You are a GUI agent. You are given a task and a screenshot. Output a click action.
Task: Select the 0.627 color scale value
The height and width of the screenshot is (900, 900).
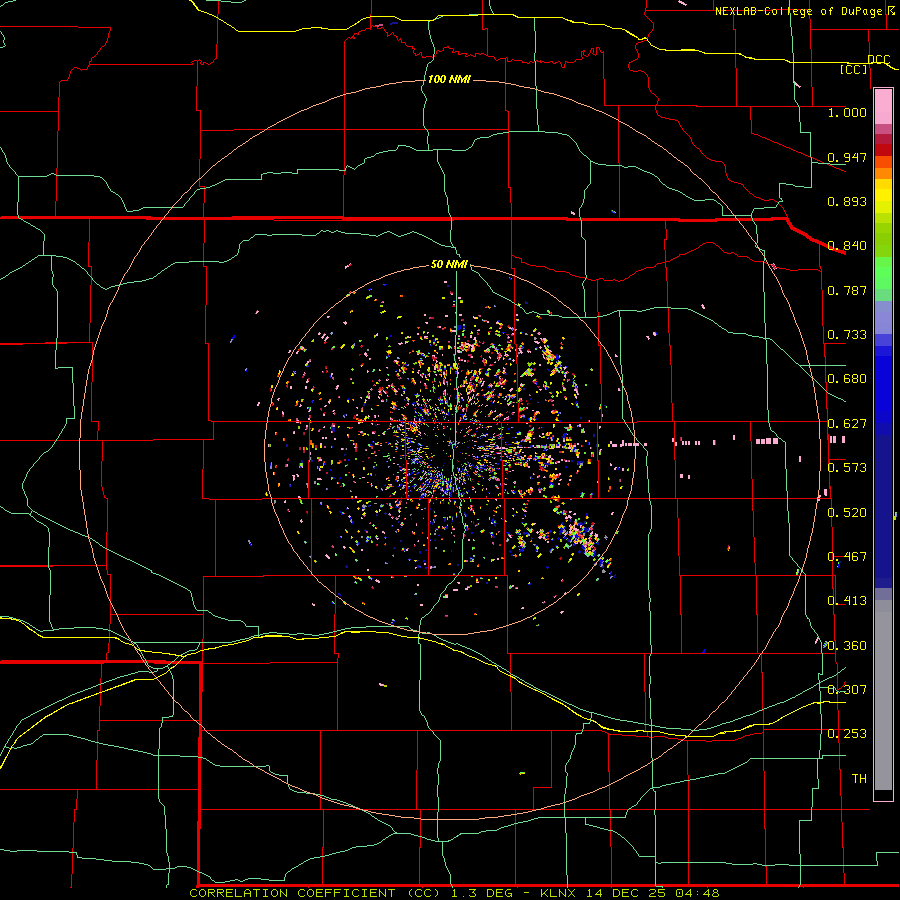pos(847,424)
